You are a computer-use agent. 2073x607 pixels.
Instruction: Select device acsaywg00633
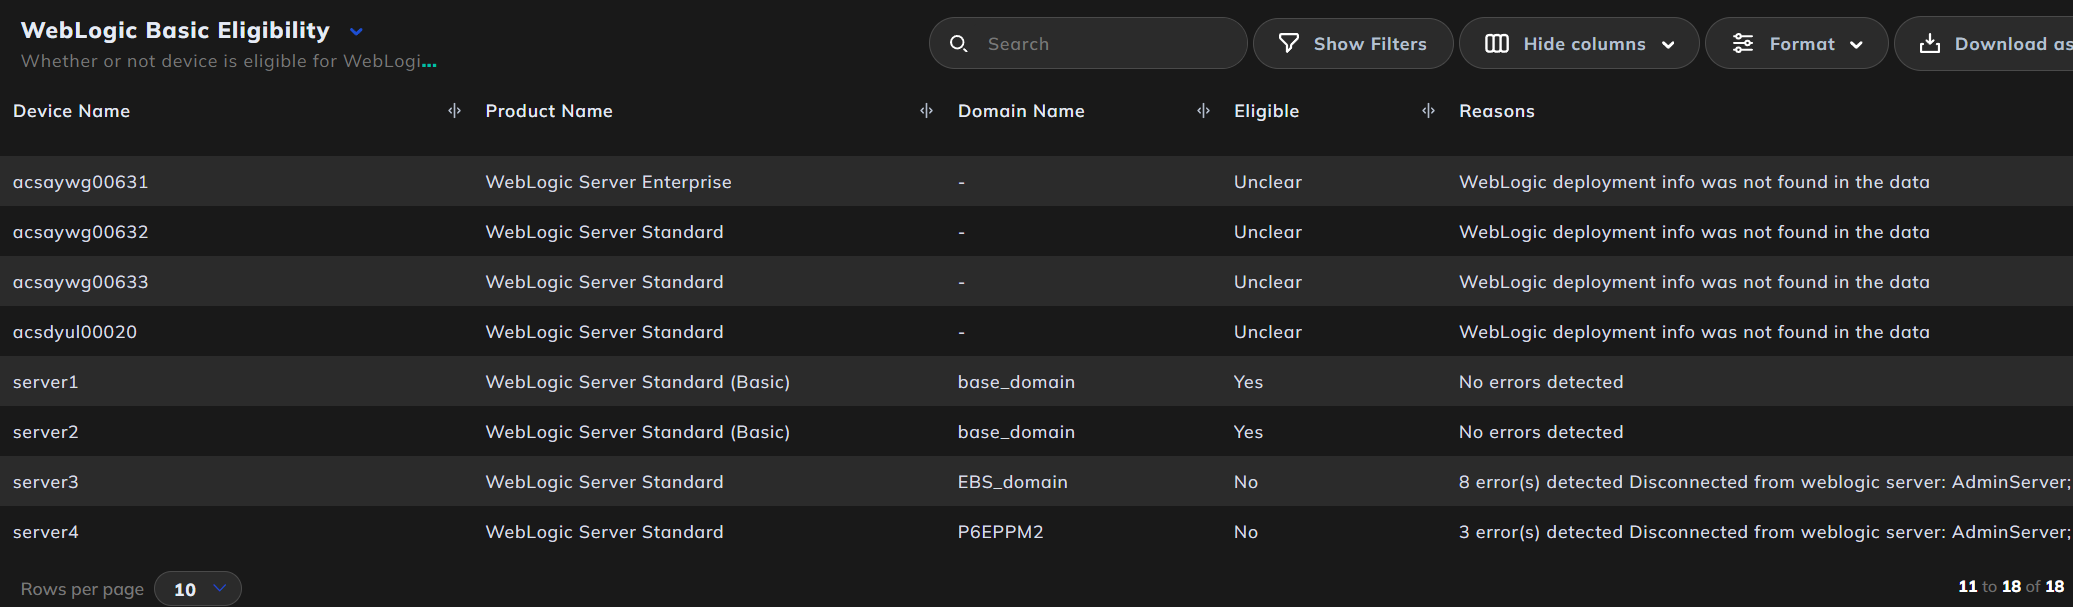click(80, 282)
